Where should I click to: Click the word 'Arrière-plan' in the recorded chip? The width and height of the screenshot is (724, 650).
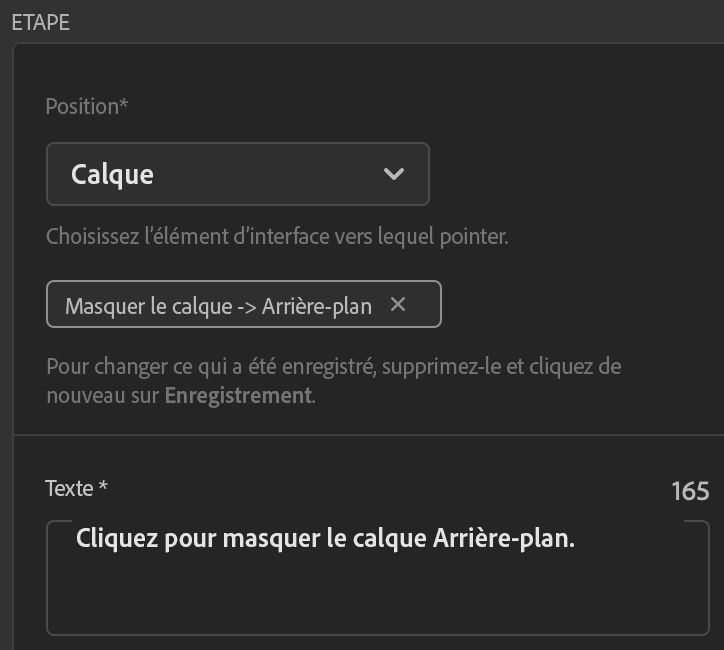pyautogui.click(x=317, y=306)
